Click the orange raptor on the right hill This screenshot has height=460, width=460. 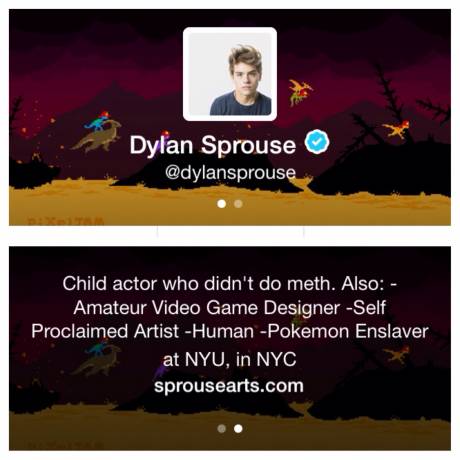click(x=396, y=129)
